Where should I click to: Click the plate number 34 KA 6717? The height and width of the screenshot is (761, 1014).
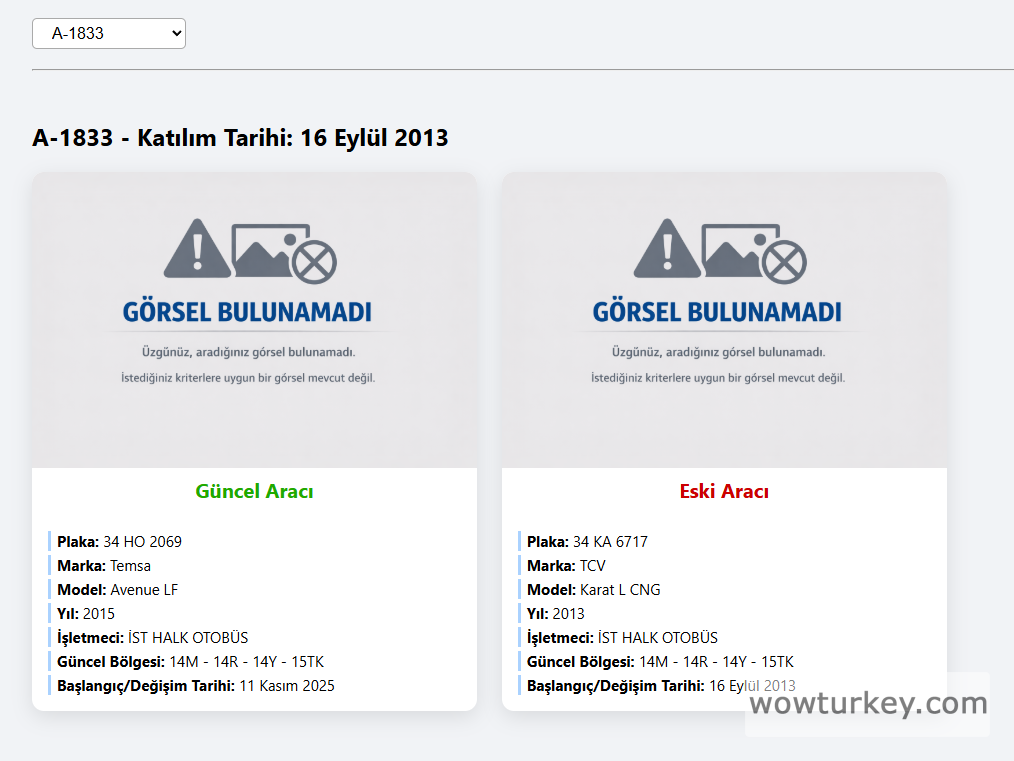tap(611, 541)
